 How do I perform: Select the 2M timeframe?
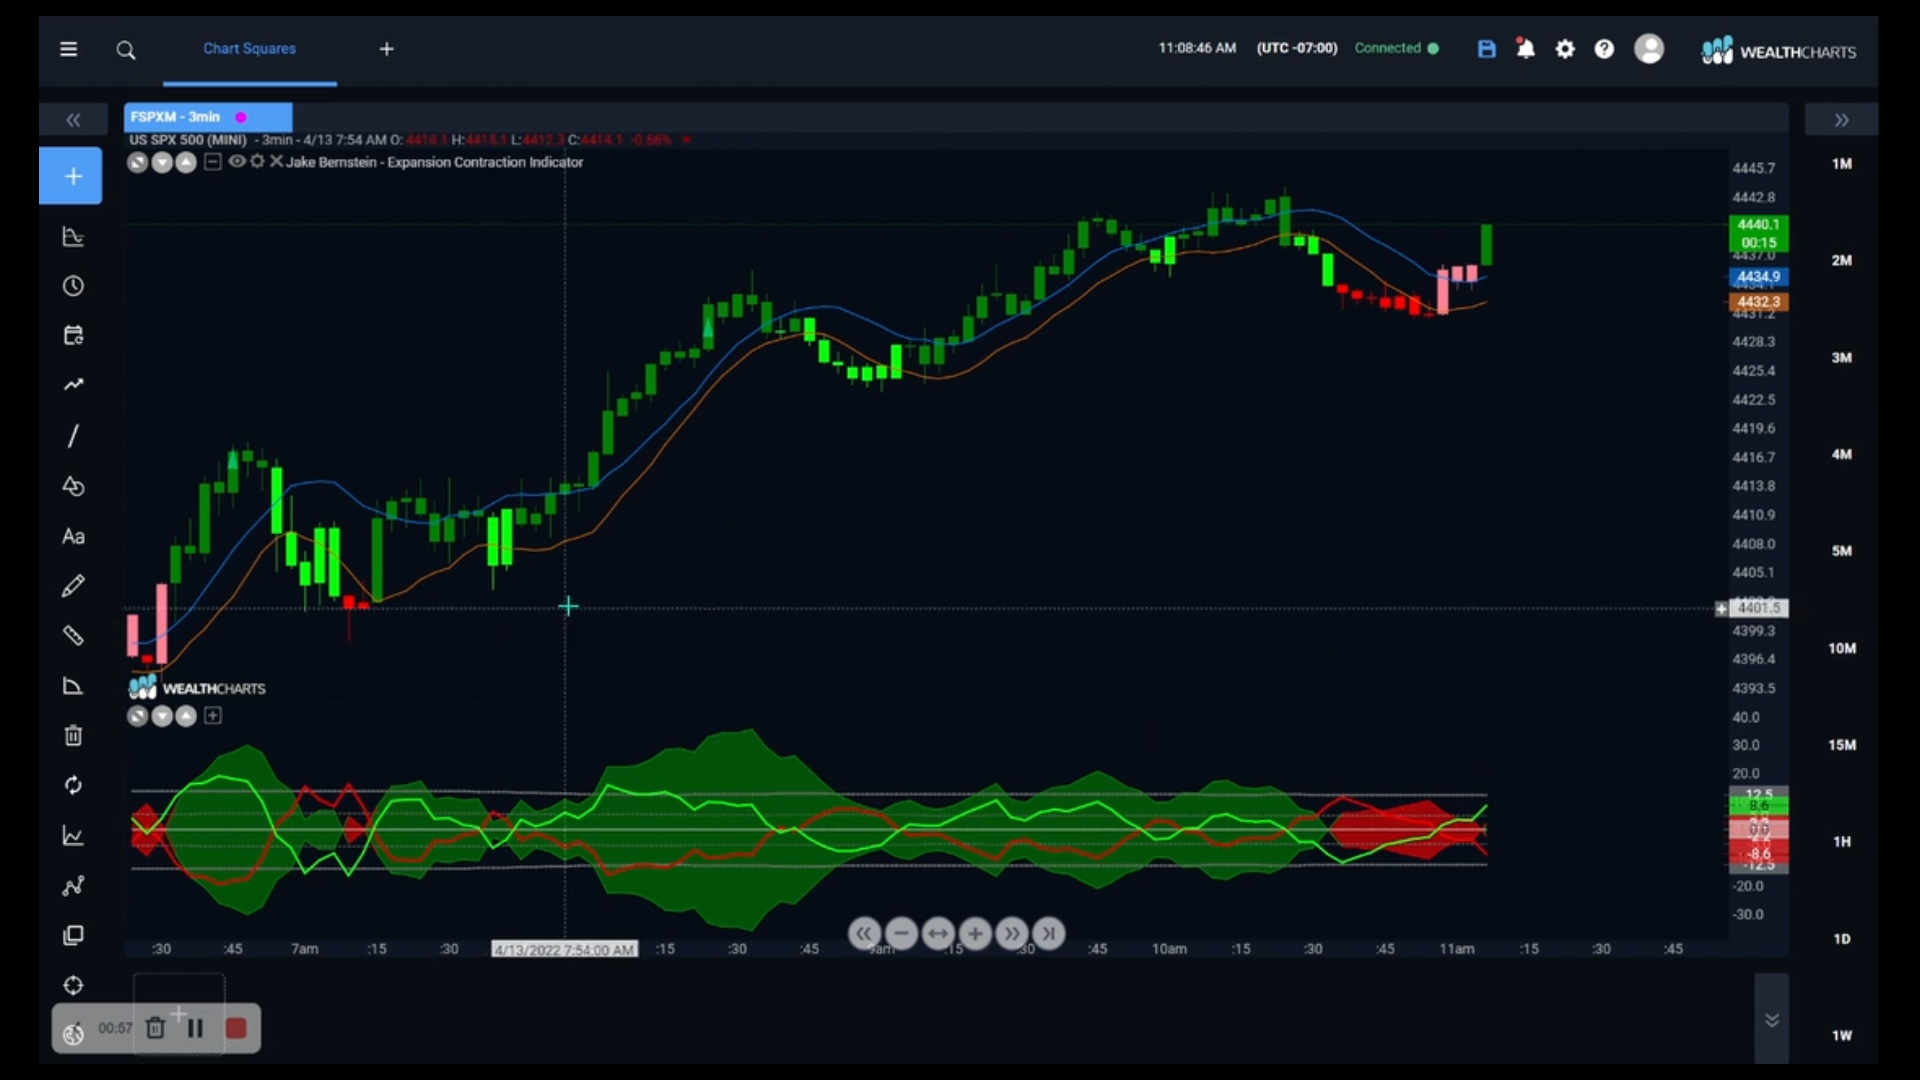point(1842,261)
